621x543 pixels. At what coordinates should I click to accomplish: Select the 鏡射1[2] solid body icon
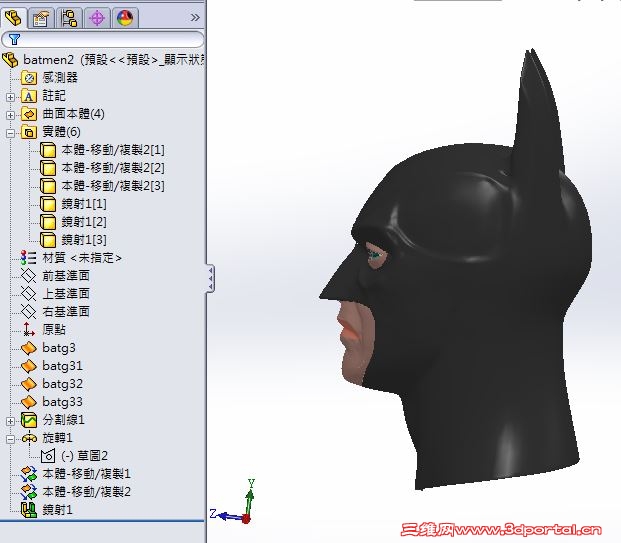48,222
